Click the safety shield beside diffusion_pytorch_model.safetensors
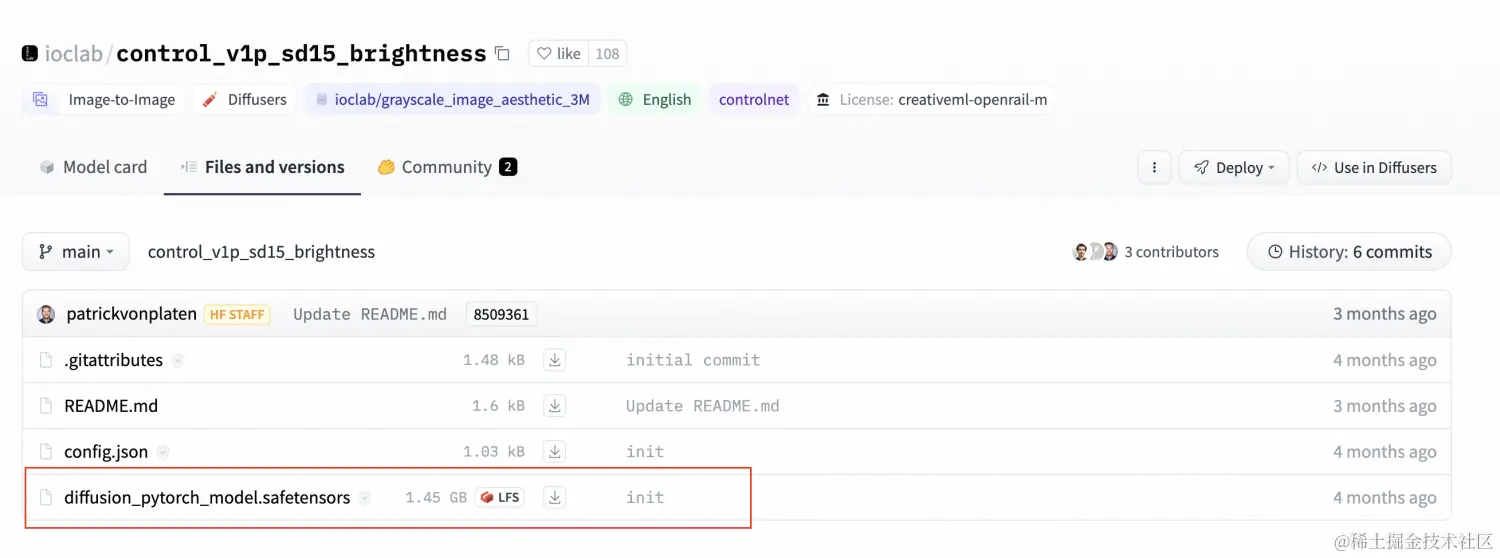 (x=365, y=497)
